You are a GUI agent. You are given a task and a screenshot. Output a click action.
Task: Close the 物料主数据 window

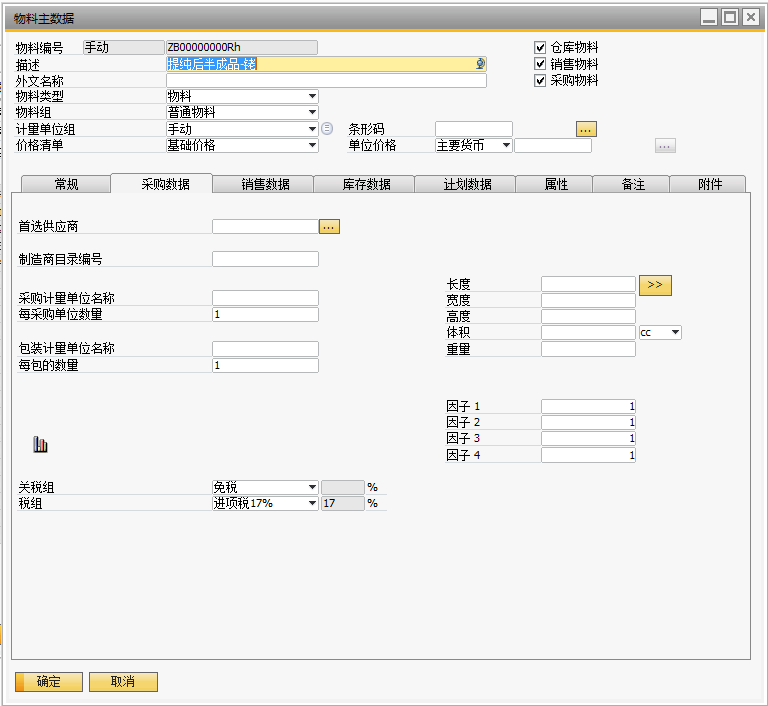[751, 17]
